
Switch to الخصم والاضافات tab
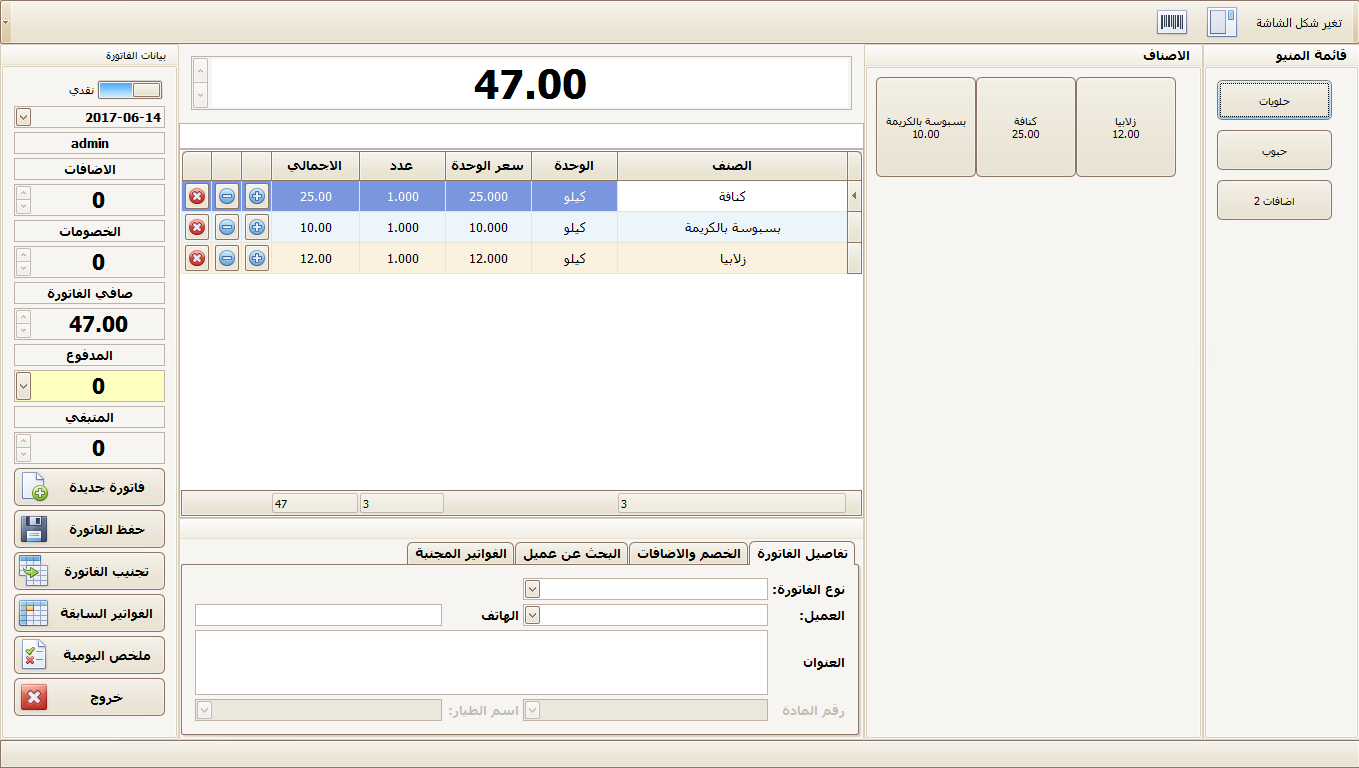coord(690,553)
